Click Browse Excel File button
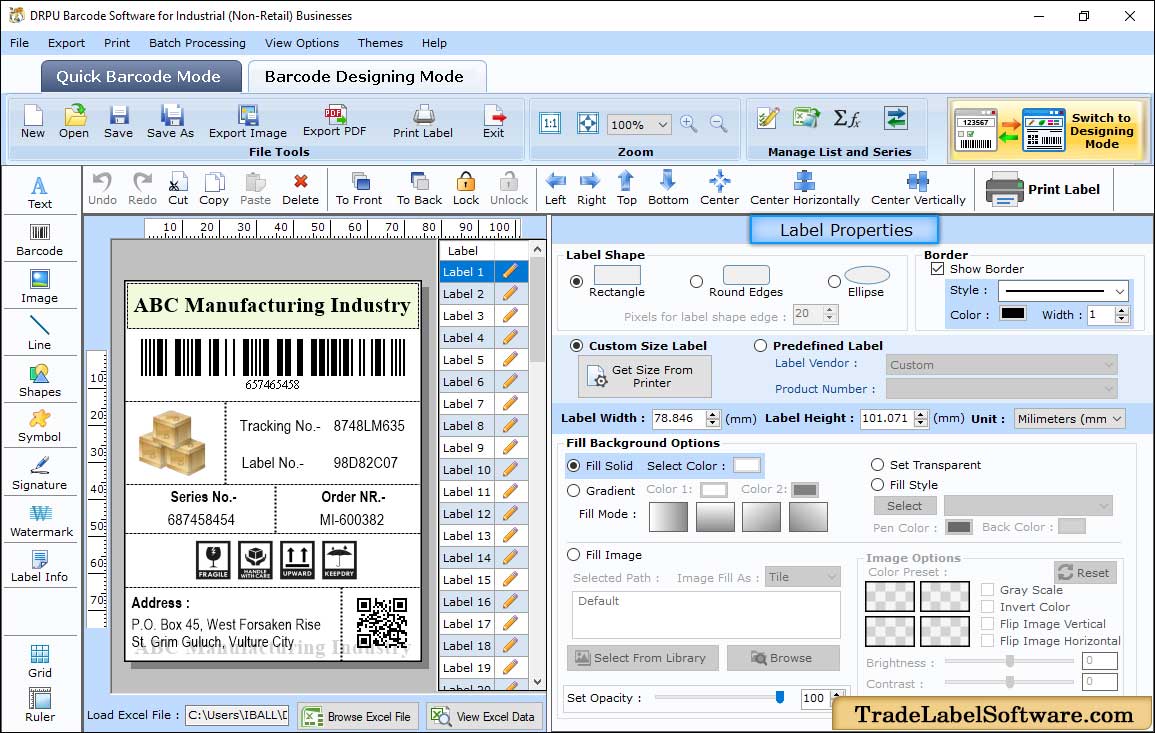 (358, 716)
